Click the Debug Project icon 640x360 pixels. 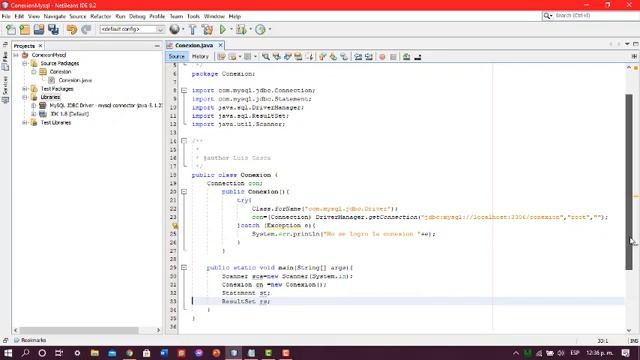click(x=241, y=29)
